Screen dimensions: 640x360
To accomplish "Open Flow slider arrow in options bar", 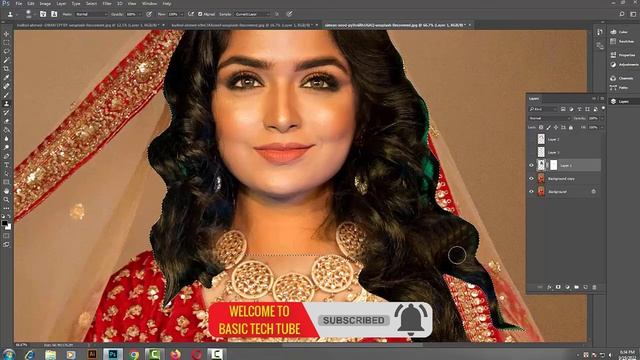I will click(182, 14).
